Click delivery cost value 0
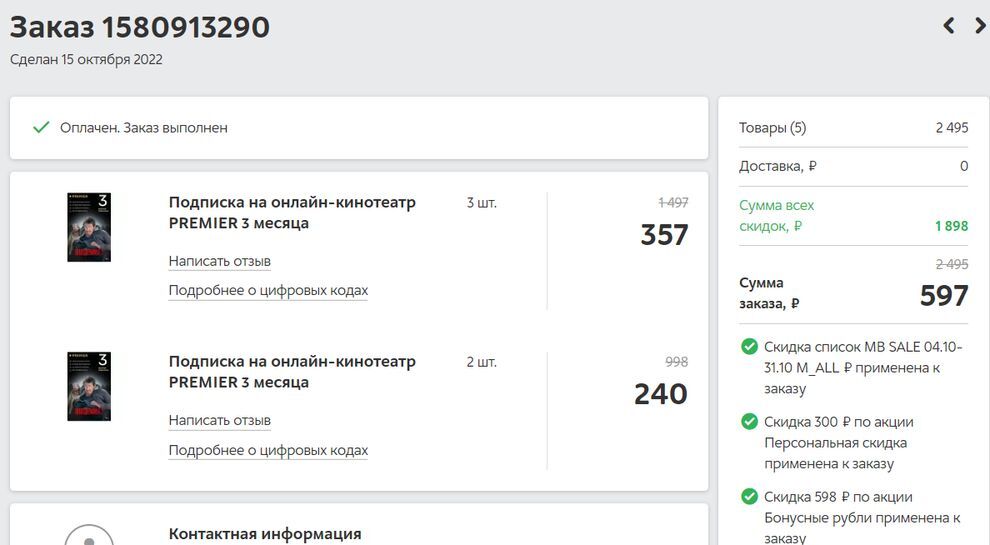Screen dimensions: 990x545 (x=964, y=166)
